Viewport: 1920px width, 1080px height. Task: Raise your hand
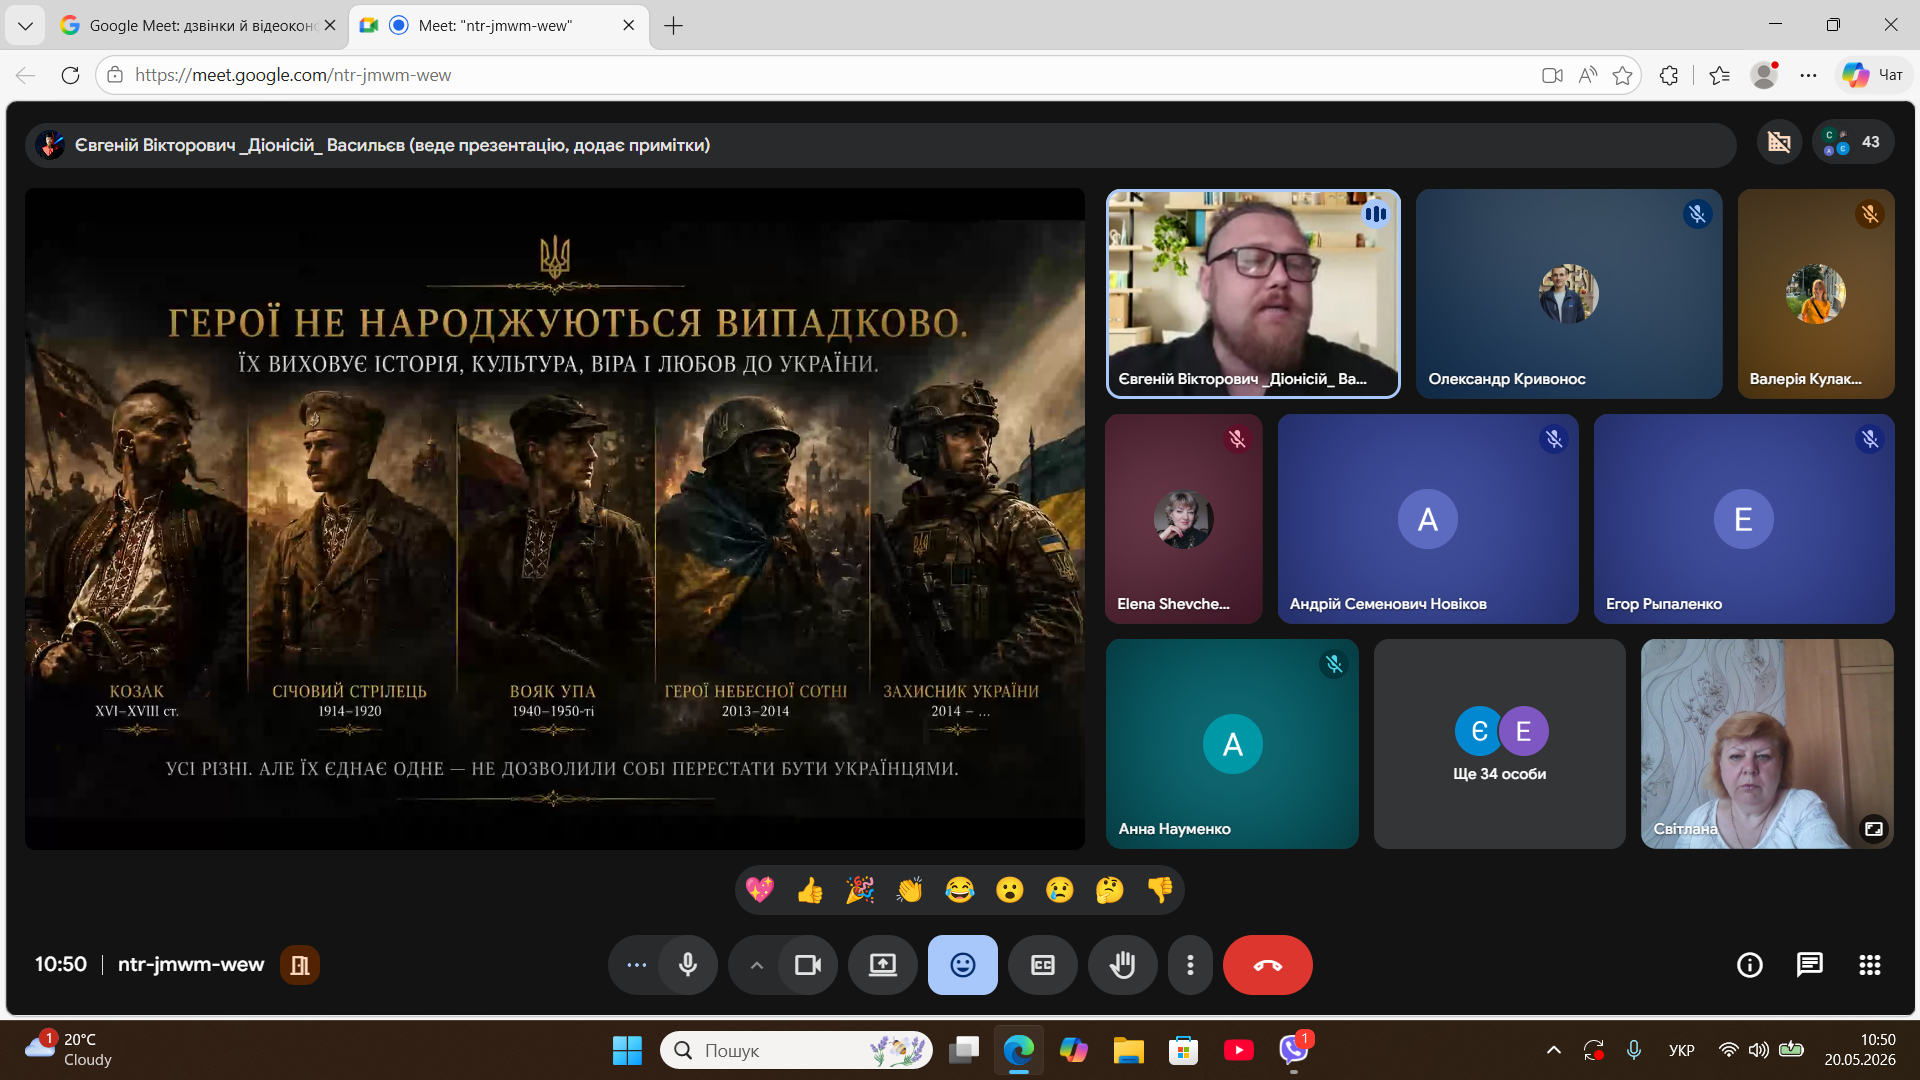pyautogui.click(x=1123, y=965)
